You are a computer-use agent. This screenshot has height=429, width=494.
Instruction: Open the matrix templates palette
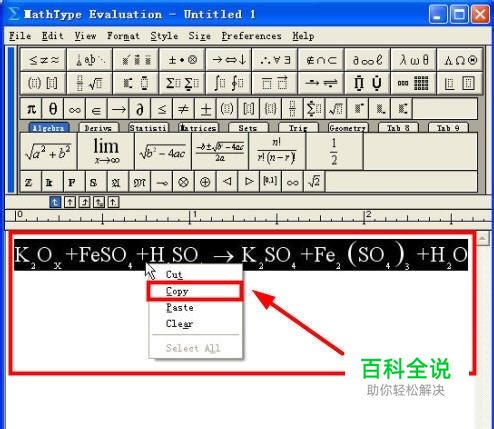pyautogui.click(x=413, y=83)
